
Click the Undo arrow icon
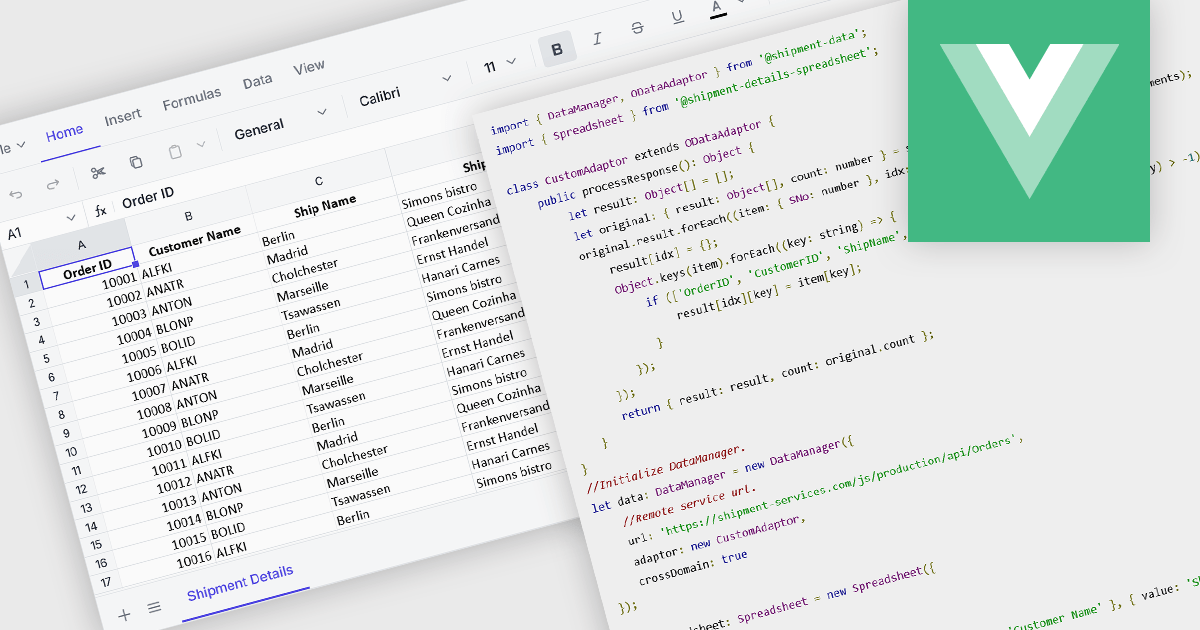click(x=16, y=194)
